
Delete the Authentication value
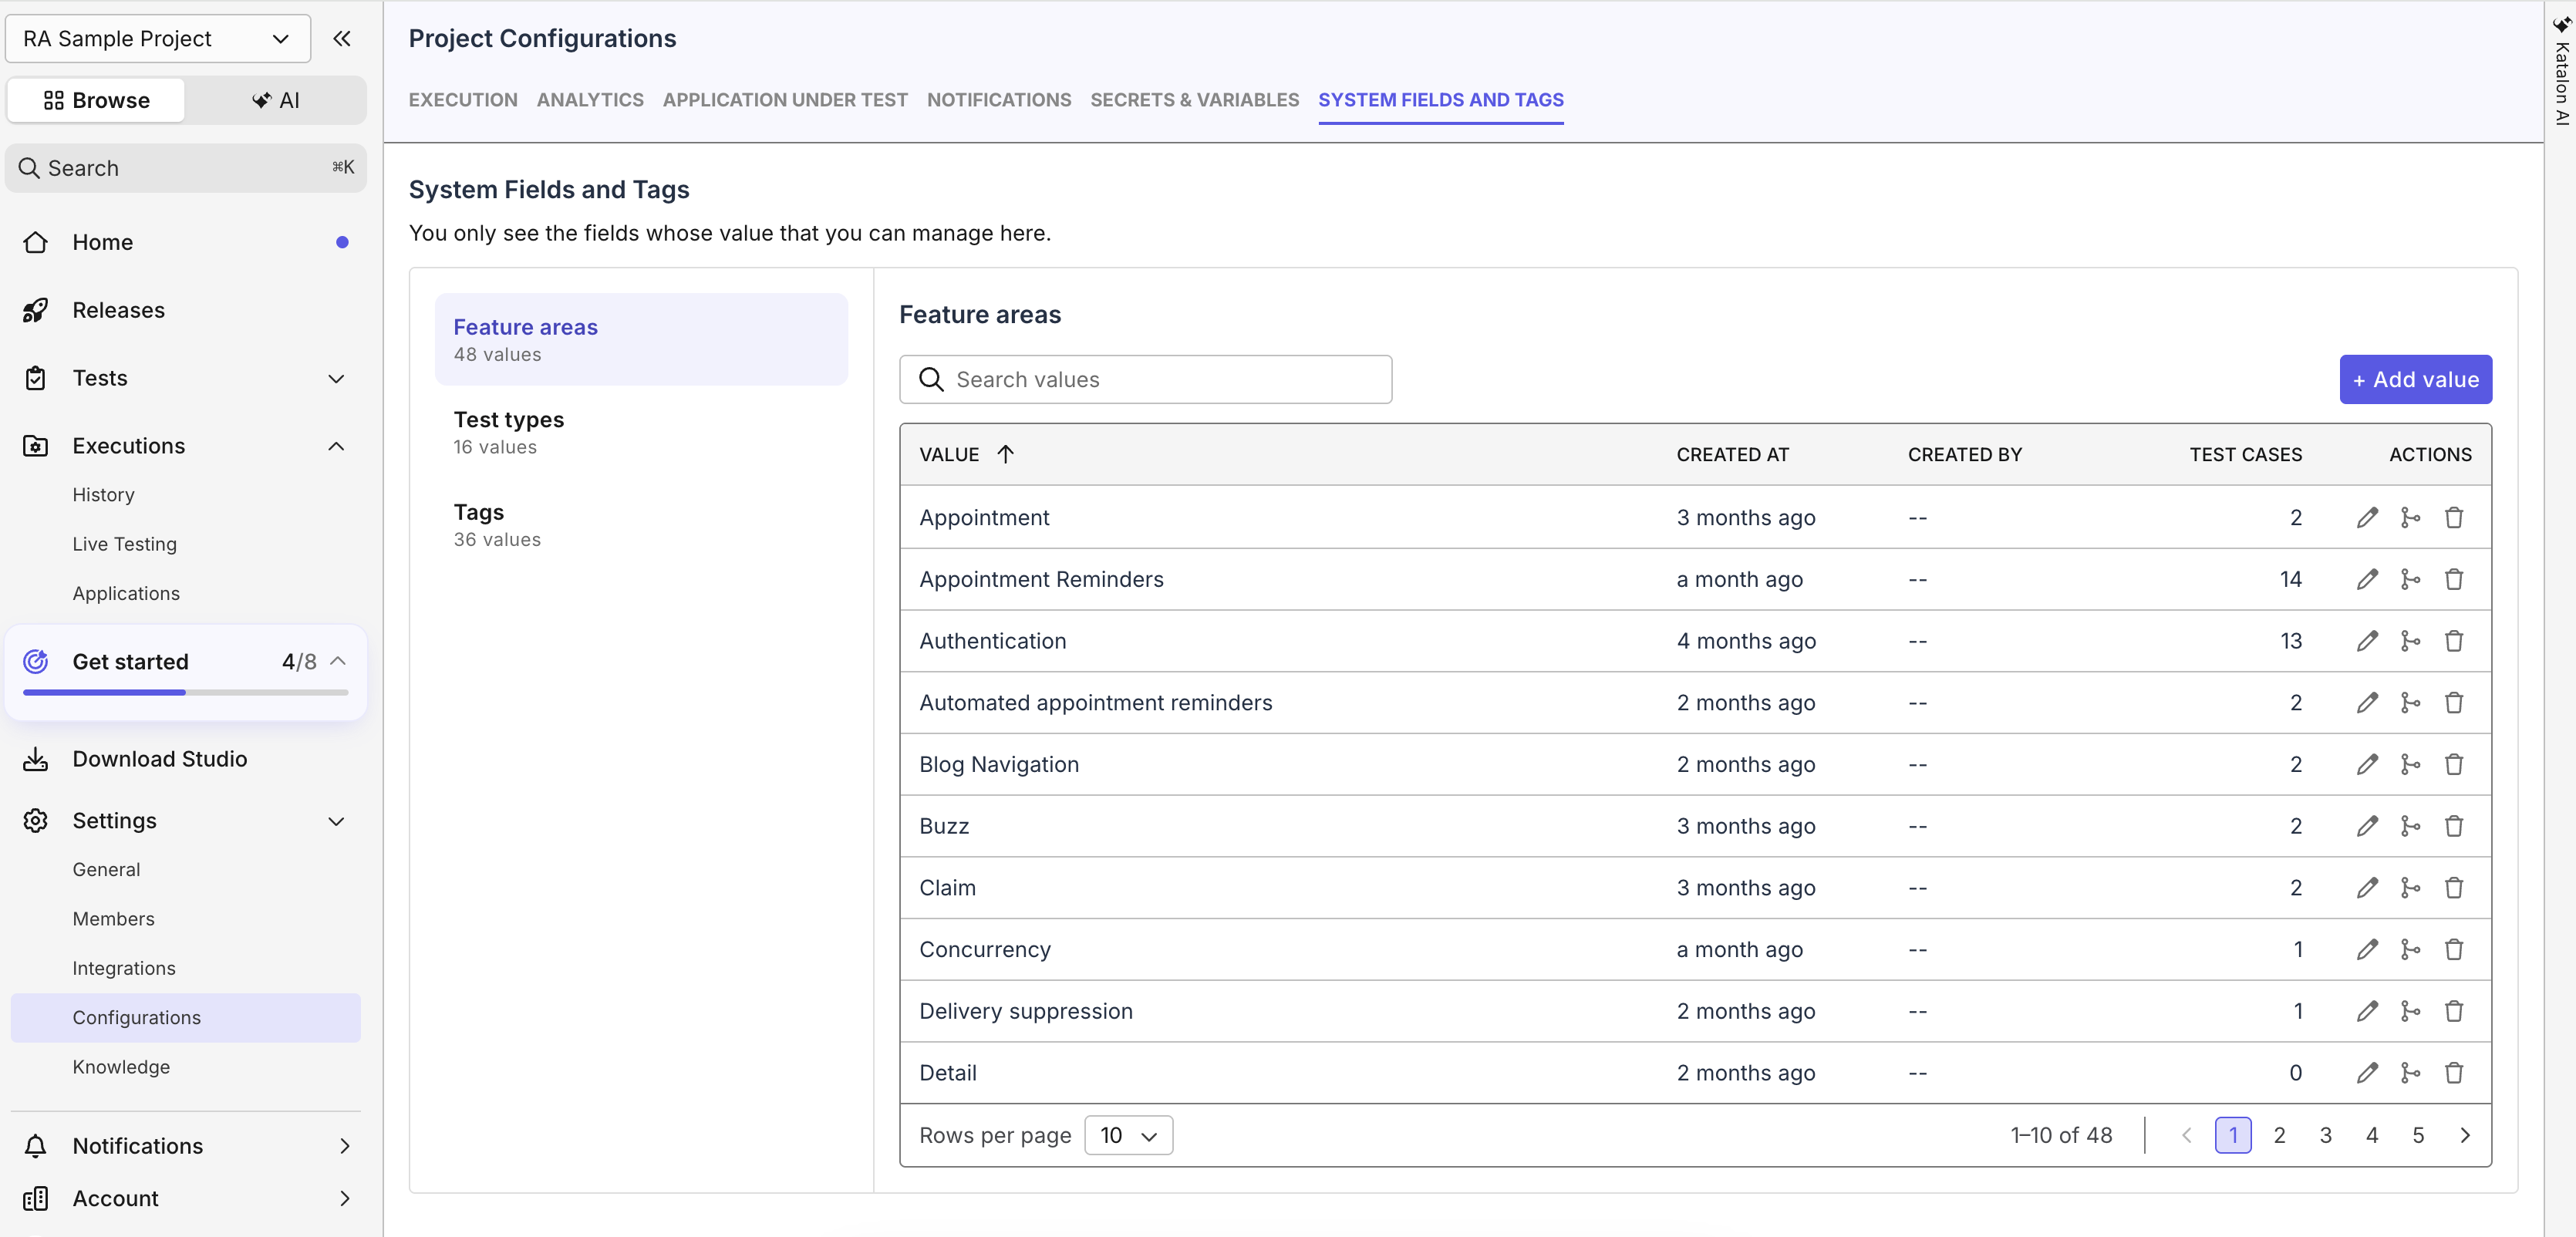coord(2454,641)
